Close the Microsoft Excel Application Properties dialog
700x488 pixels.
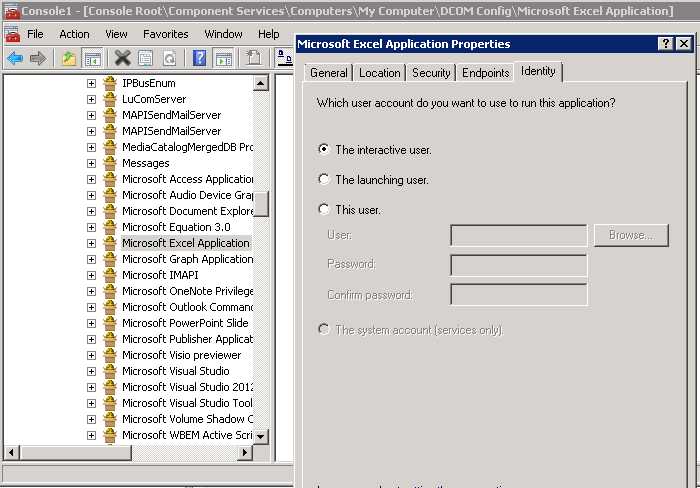684,44
